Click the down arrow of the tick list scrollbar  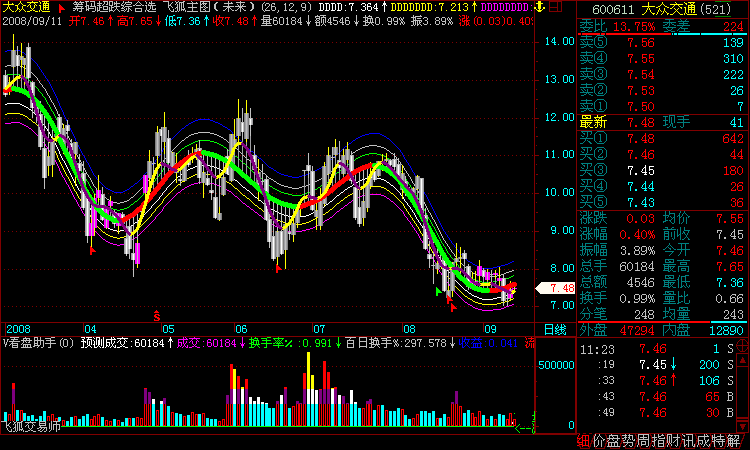[743, 425]
